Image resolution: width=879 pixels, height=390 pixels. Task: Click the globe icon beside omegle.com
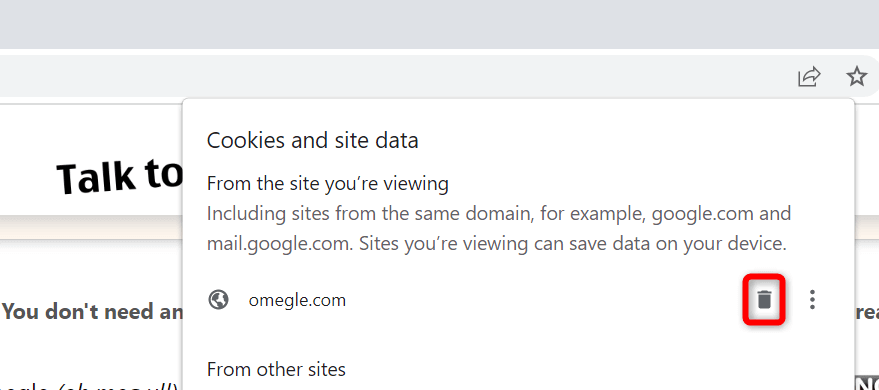click(218, 300)
